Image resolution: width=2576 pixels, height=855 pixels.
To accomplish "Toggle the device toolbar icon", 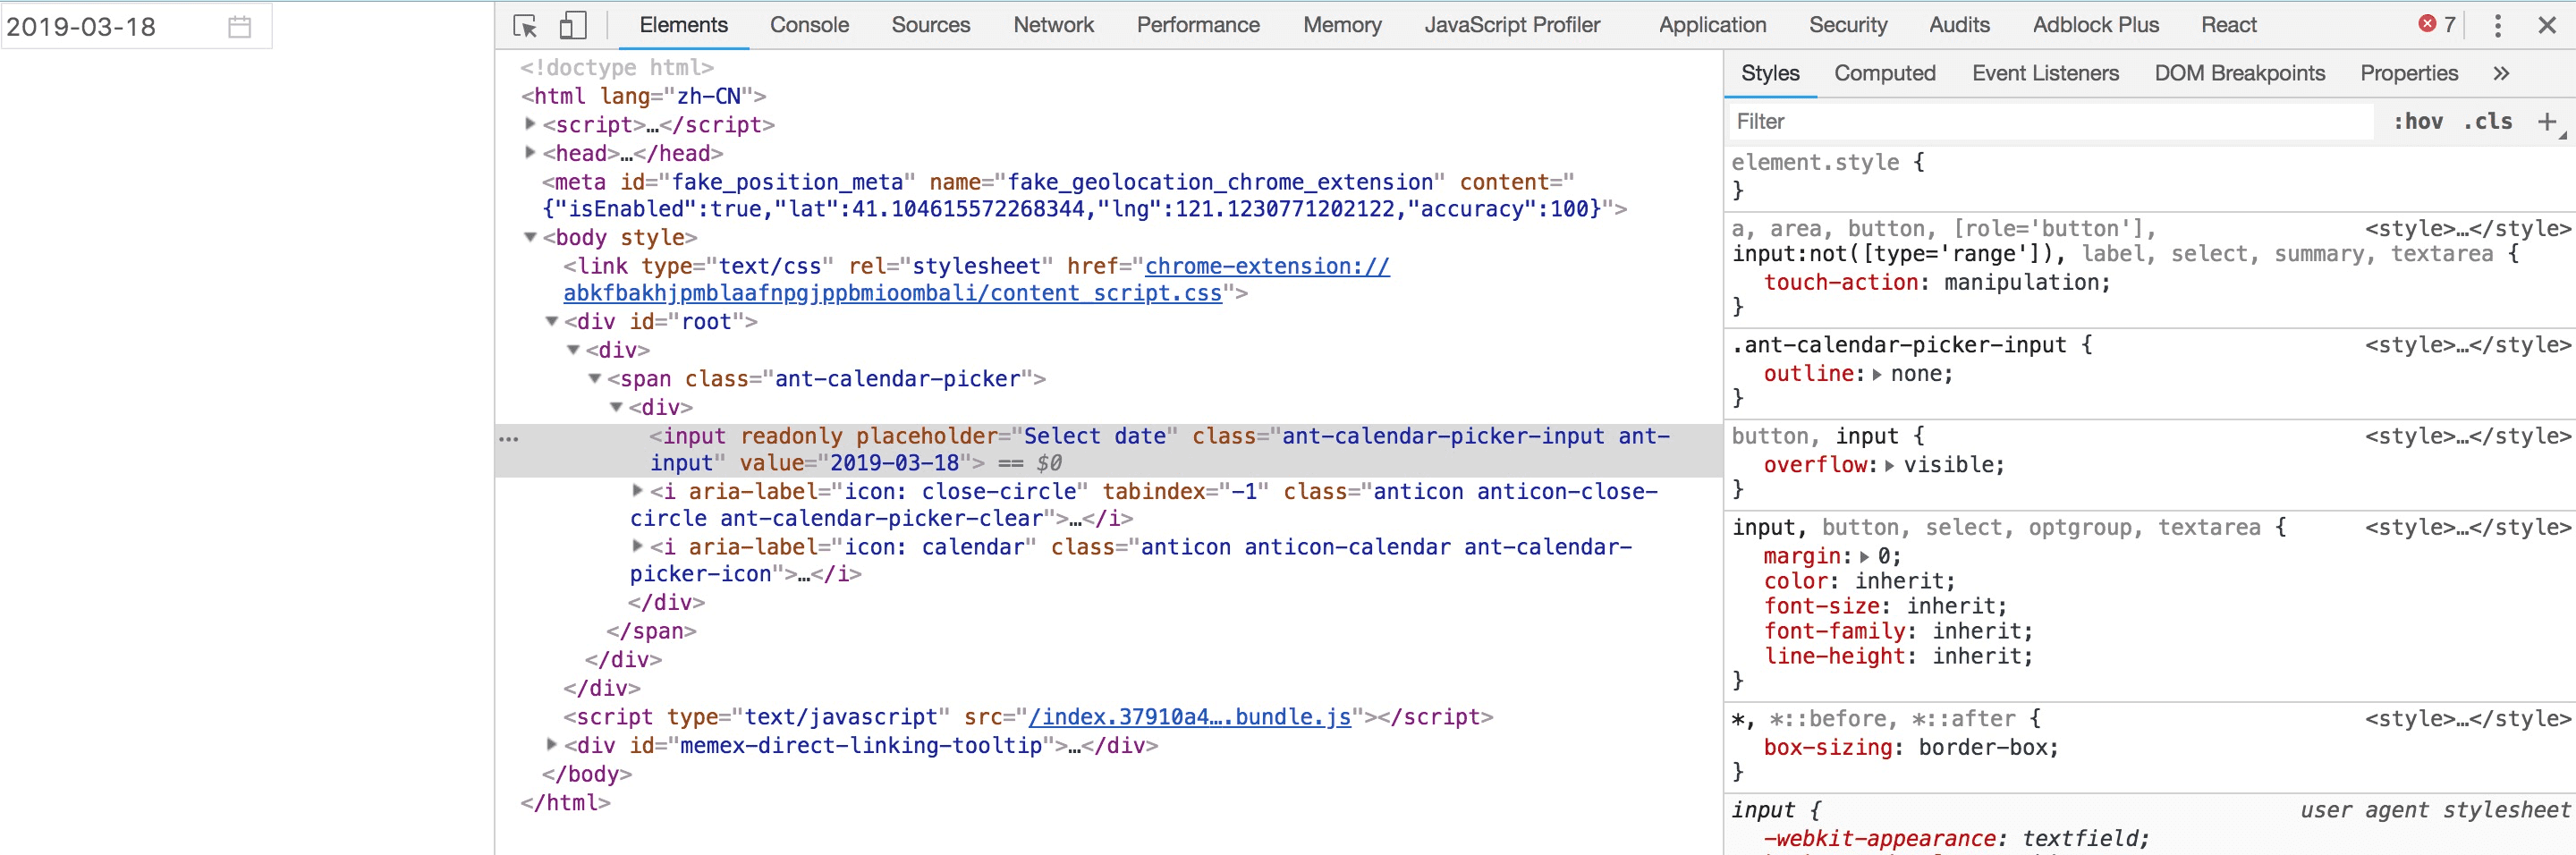I will point(572,26).
